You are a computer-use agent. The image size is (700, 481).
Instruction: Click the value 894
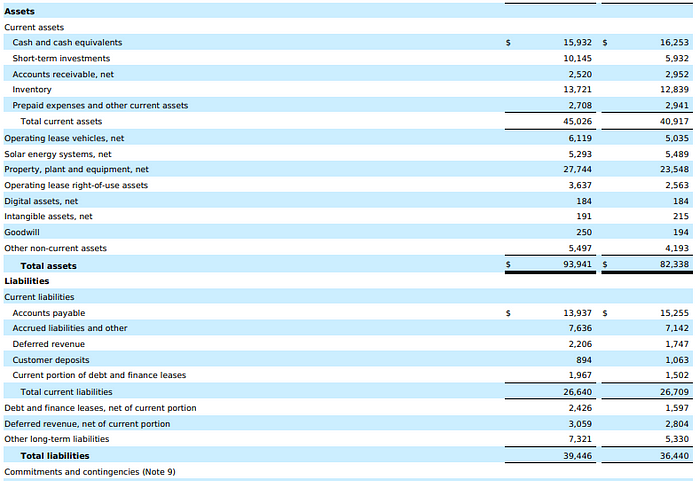(584, 360)
